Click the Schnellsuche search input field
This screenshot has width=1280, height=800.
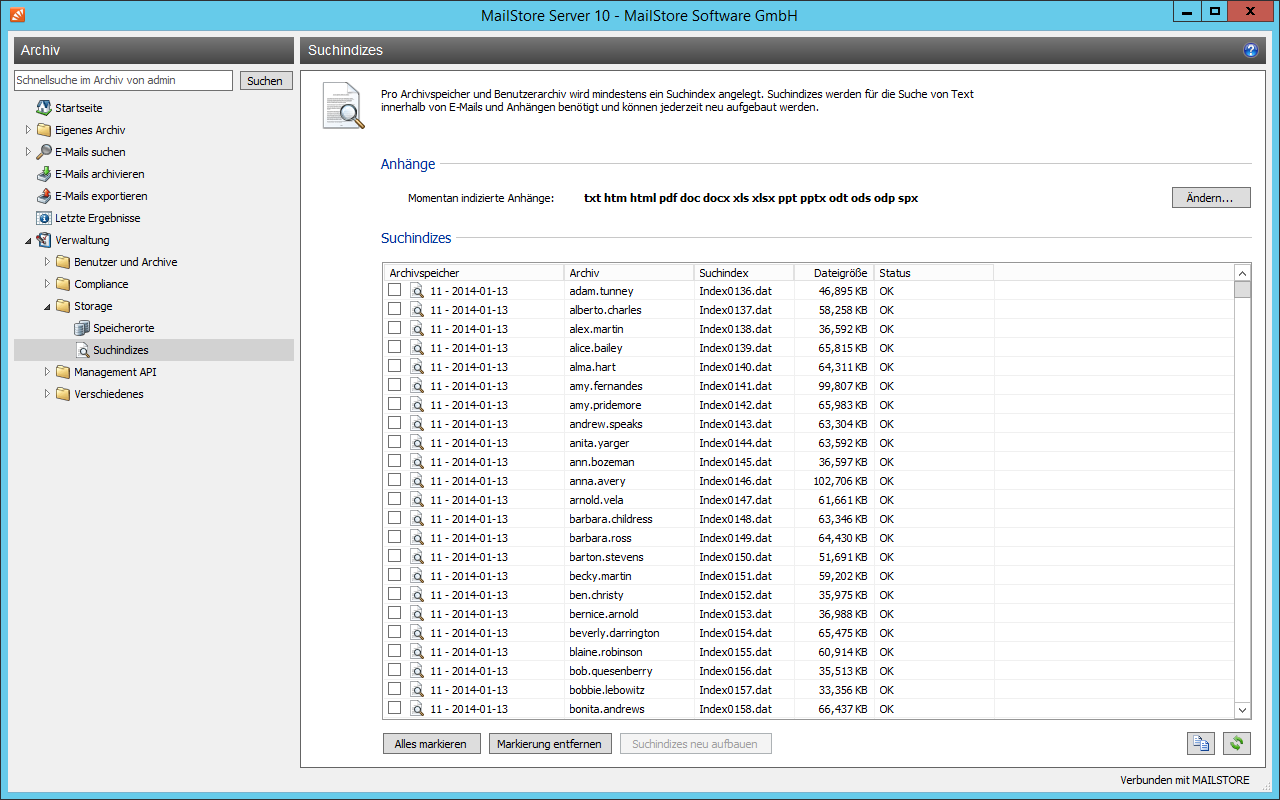coord(123,80)
